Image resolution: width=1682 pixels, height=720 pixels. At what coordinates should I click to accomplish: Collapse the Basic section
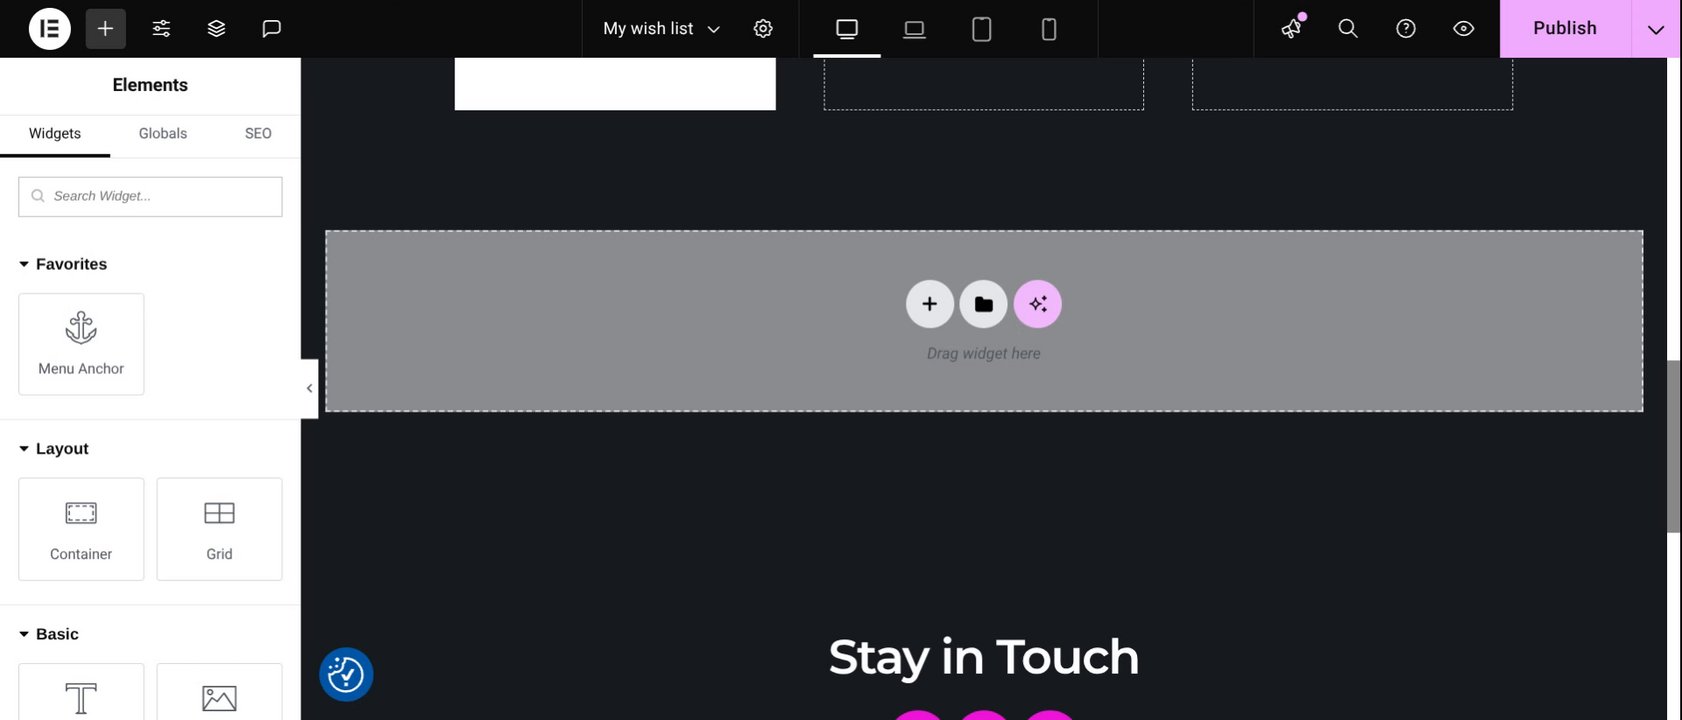coord(49,634)
